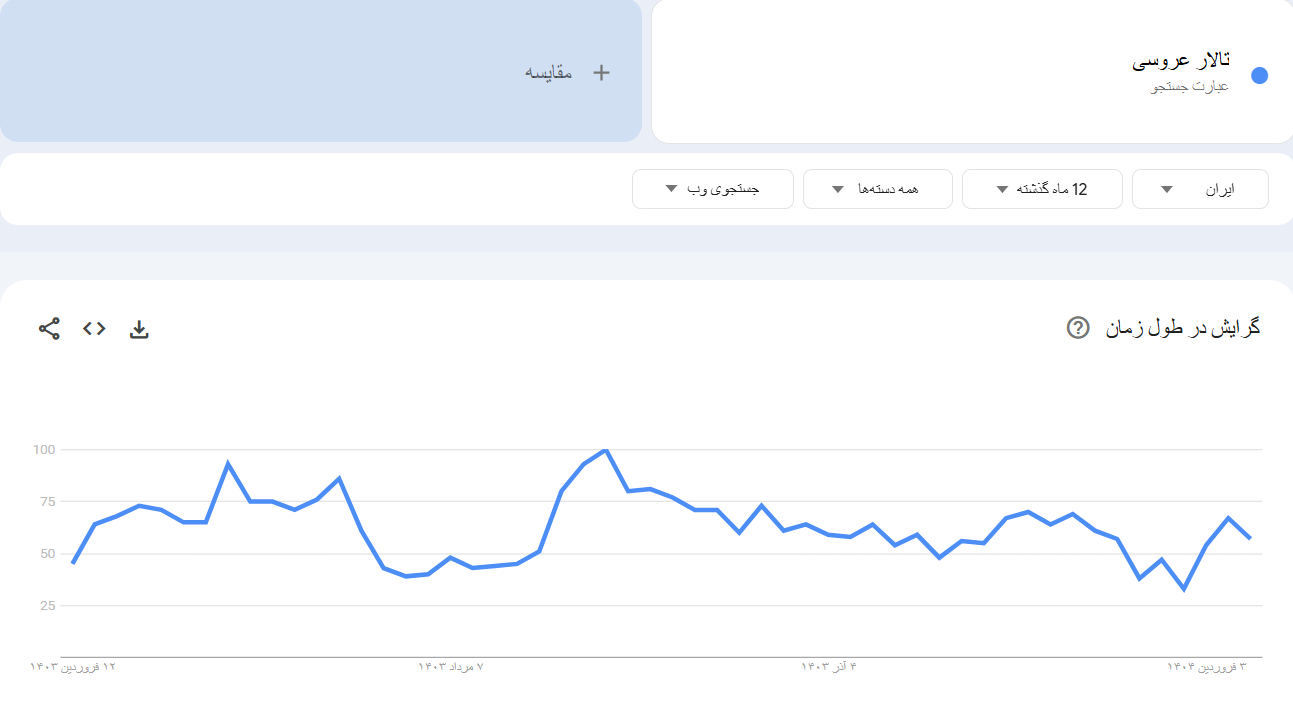This screenshot has width=1293, height=706.
Task: Click the عبارت جستجو label under the term
Action: pyautogui.click(x=1189, y=87)
